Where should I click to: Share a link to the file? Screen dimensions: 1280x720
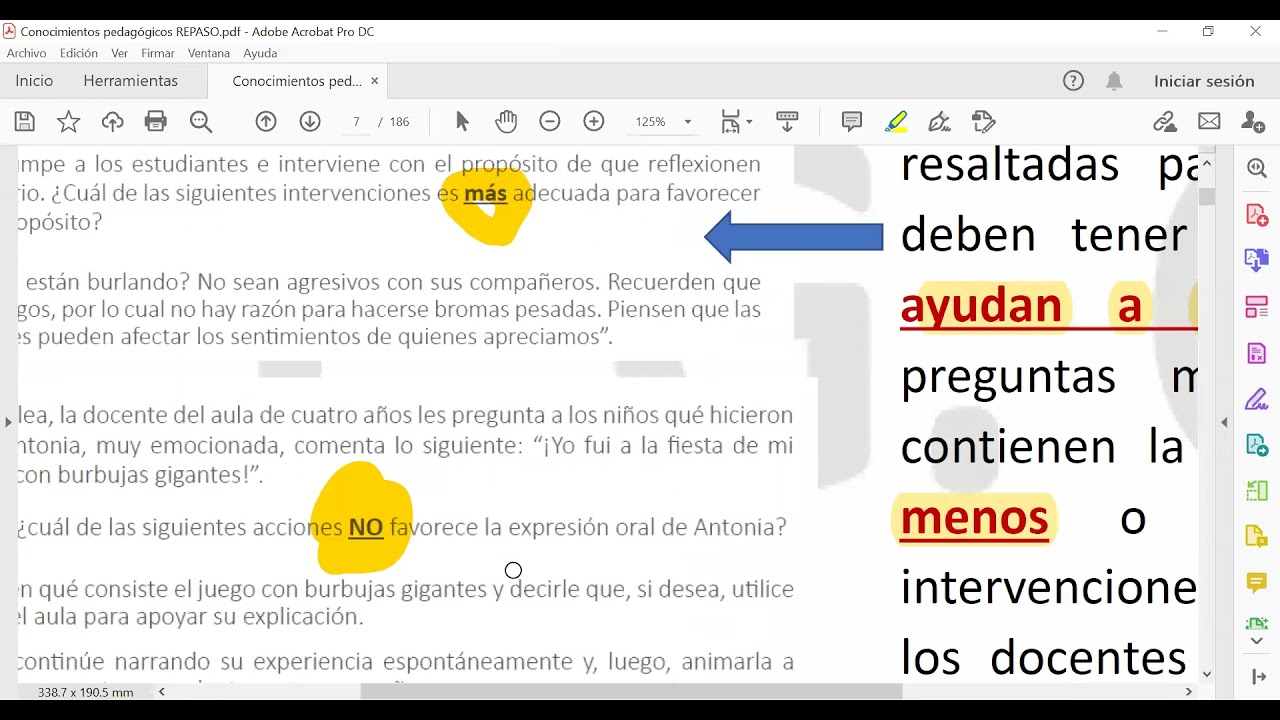click(x=1165, y=122)
